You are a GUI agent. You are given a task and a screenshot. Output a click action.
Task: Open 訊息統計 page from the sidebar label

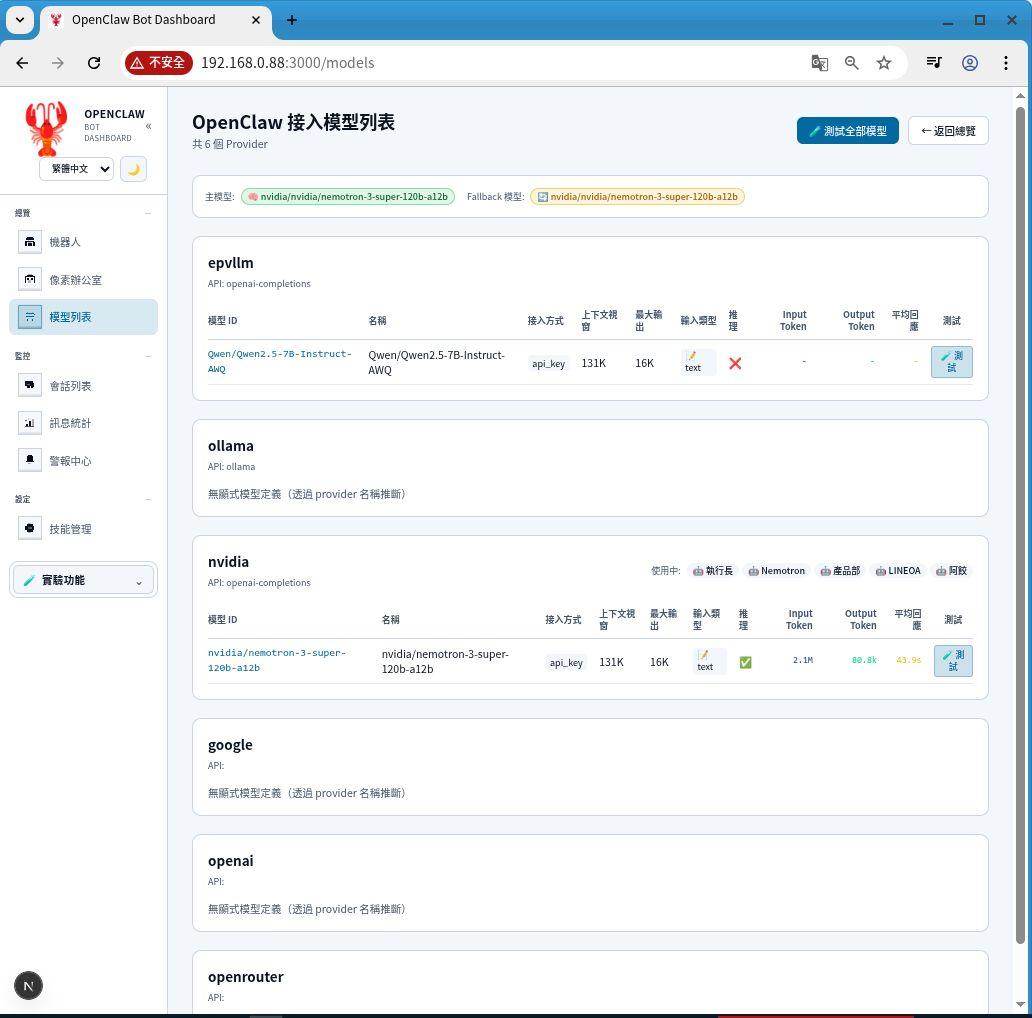pos(70,423)
